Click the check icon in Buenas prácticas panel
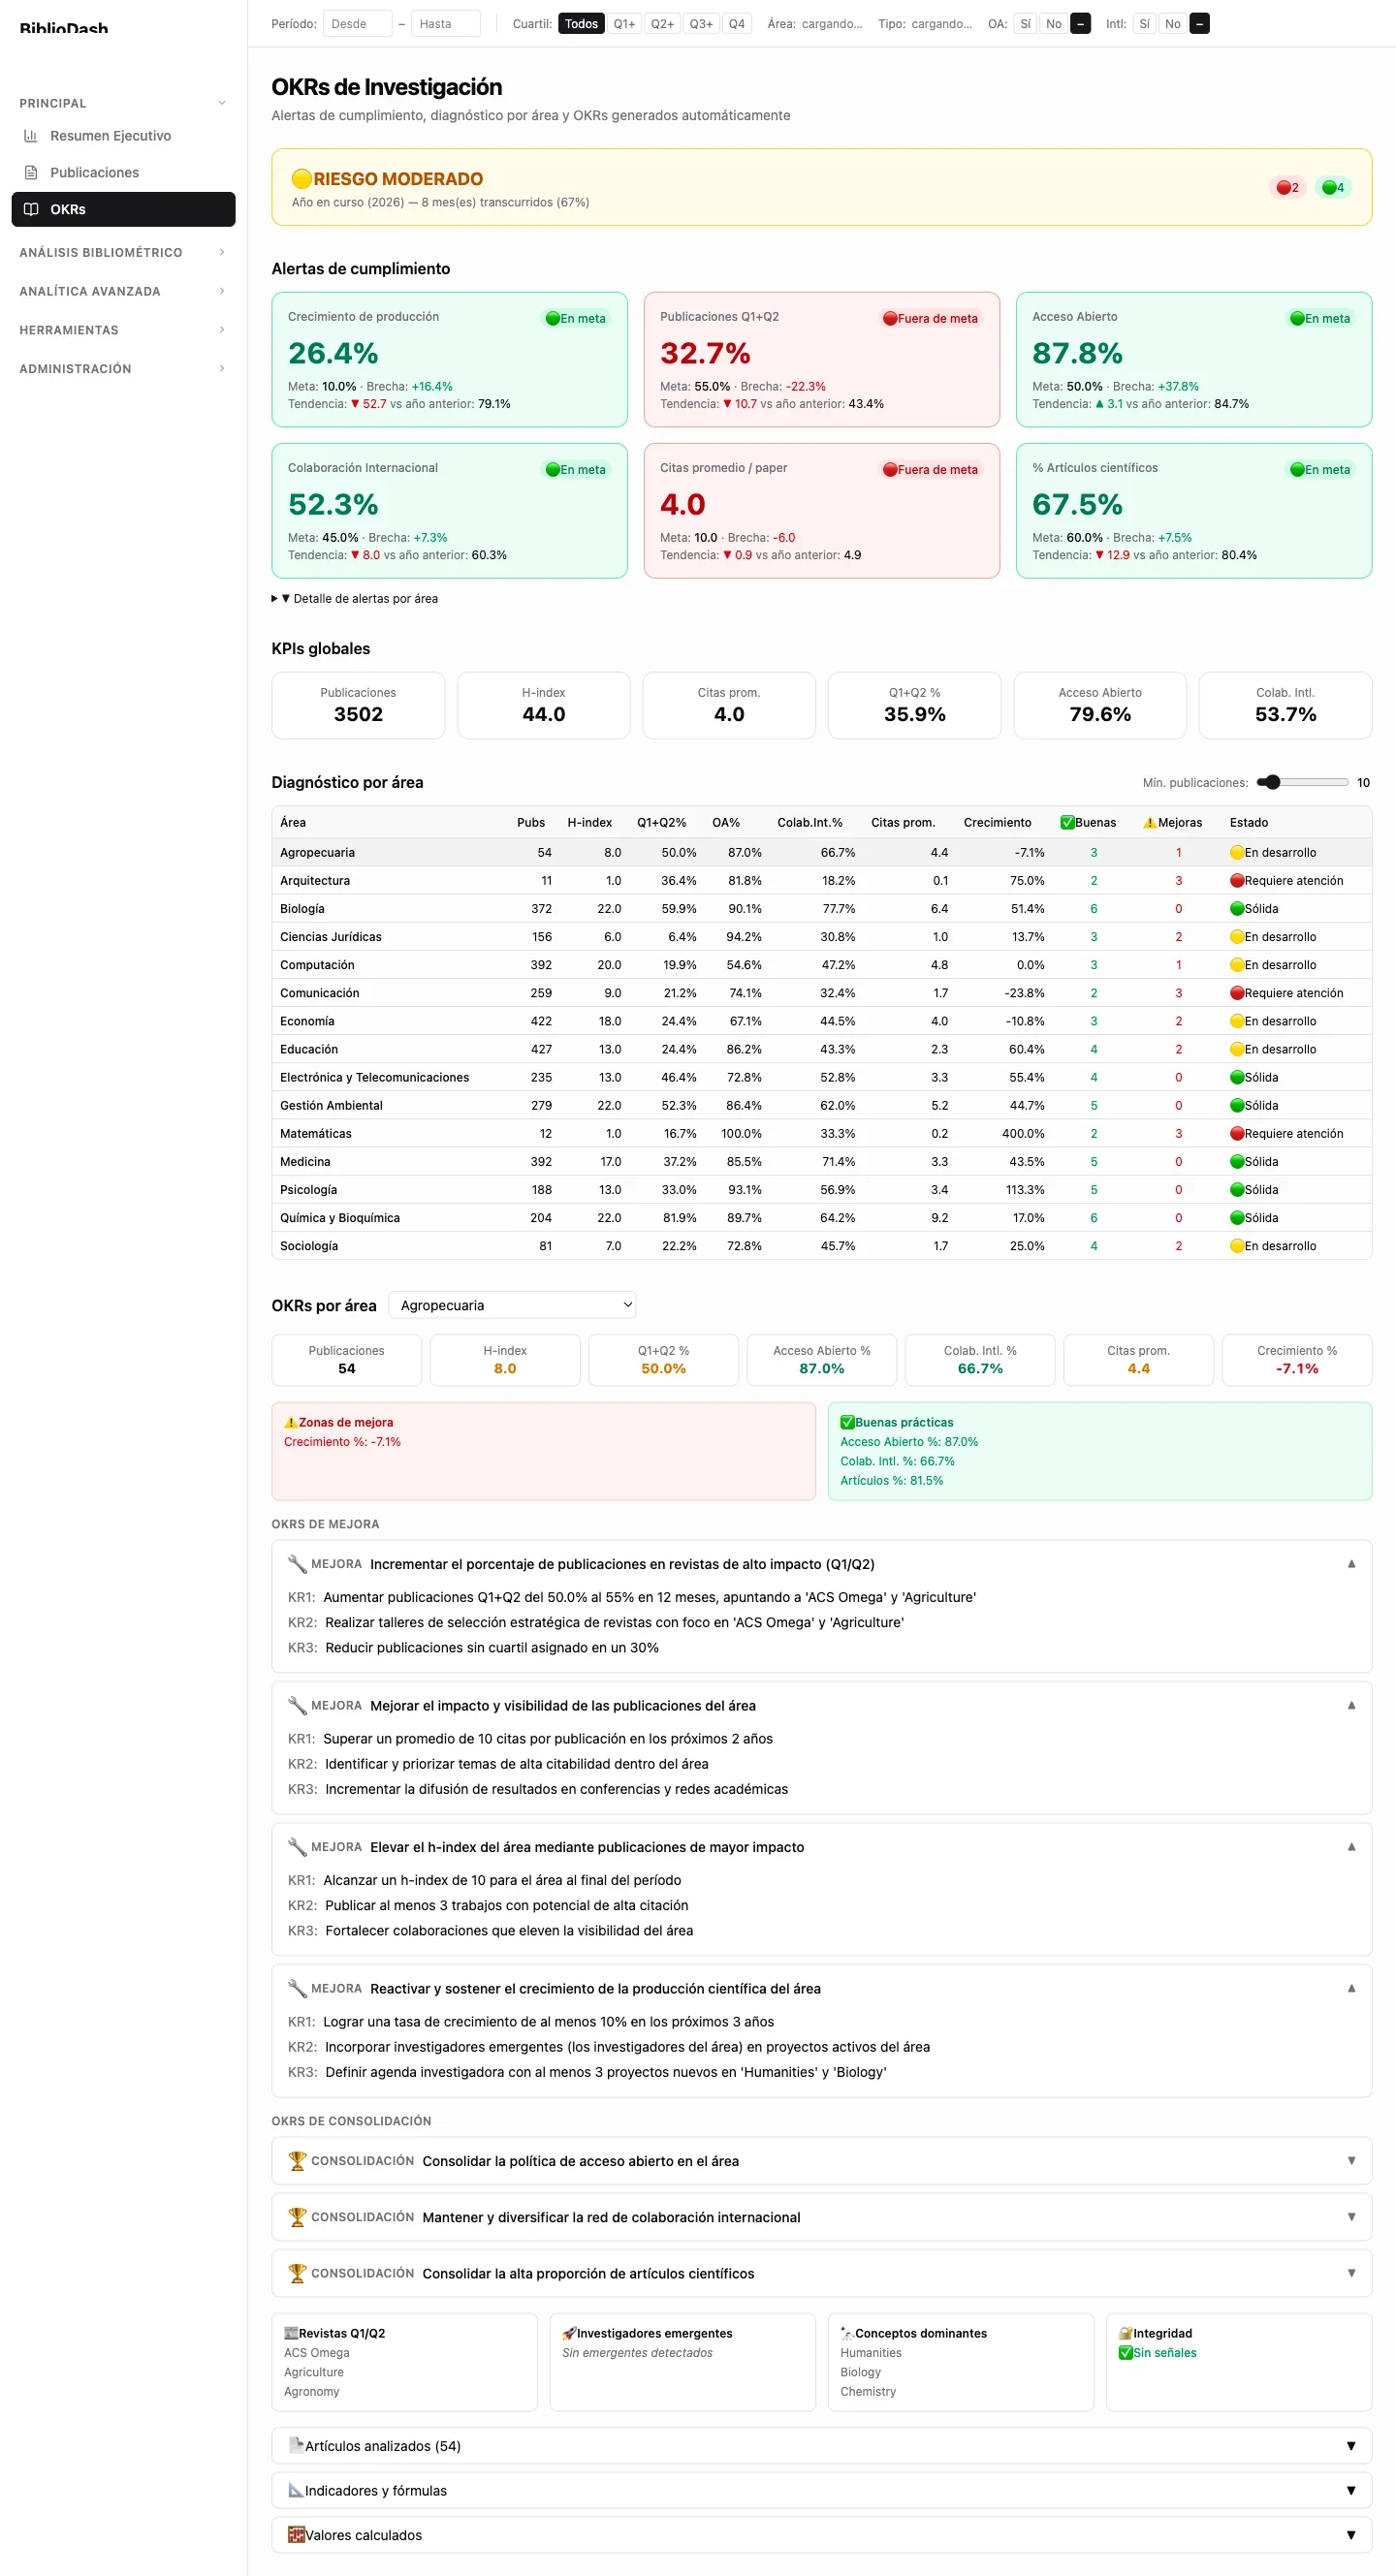Screen dimensions: 1396x2576 coord(847,1422)
